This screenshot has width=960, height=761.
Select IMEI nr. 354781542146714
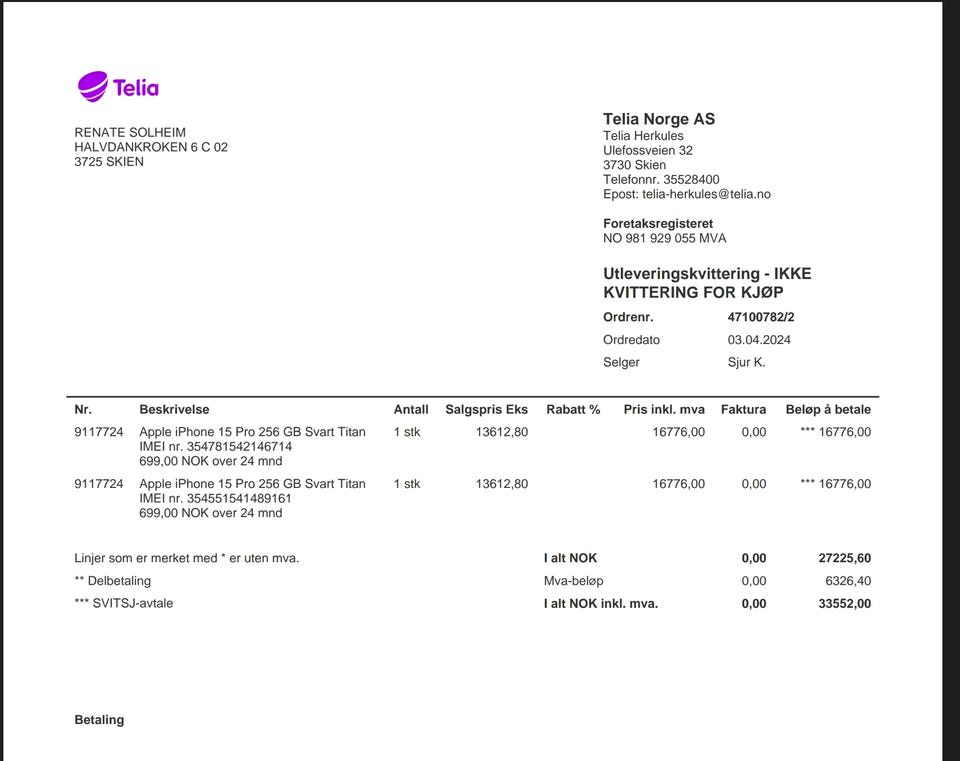coord(216,446)
